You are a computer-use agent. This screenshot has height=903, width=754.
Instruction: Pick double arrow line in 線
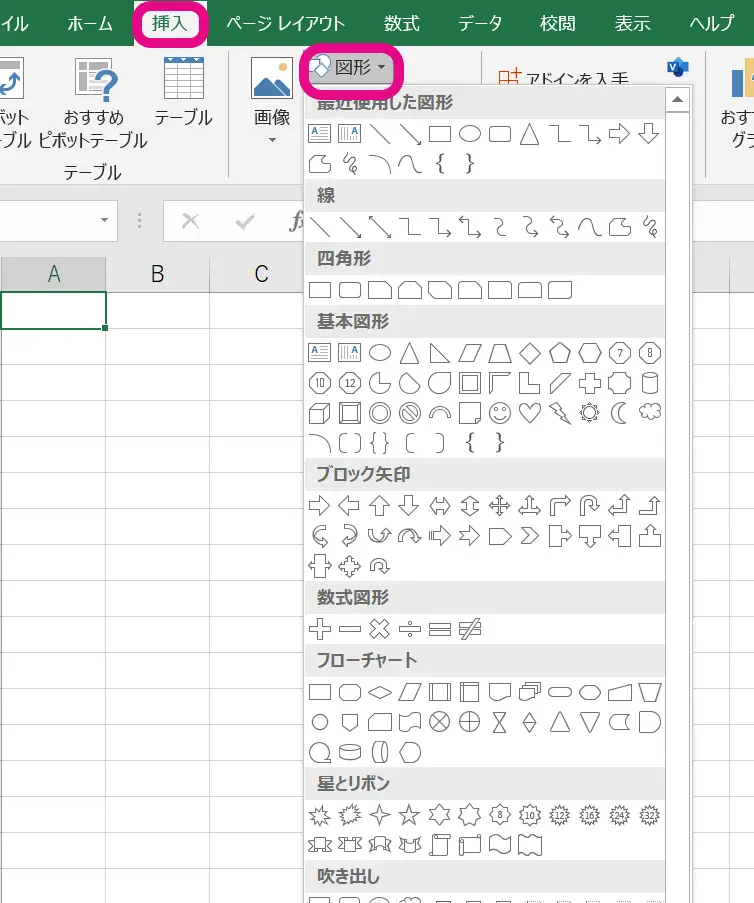click(x=380, y=227)
